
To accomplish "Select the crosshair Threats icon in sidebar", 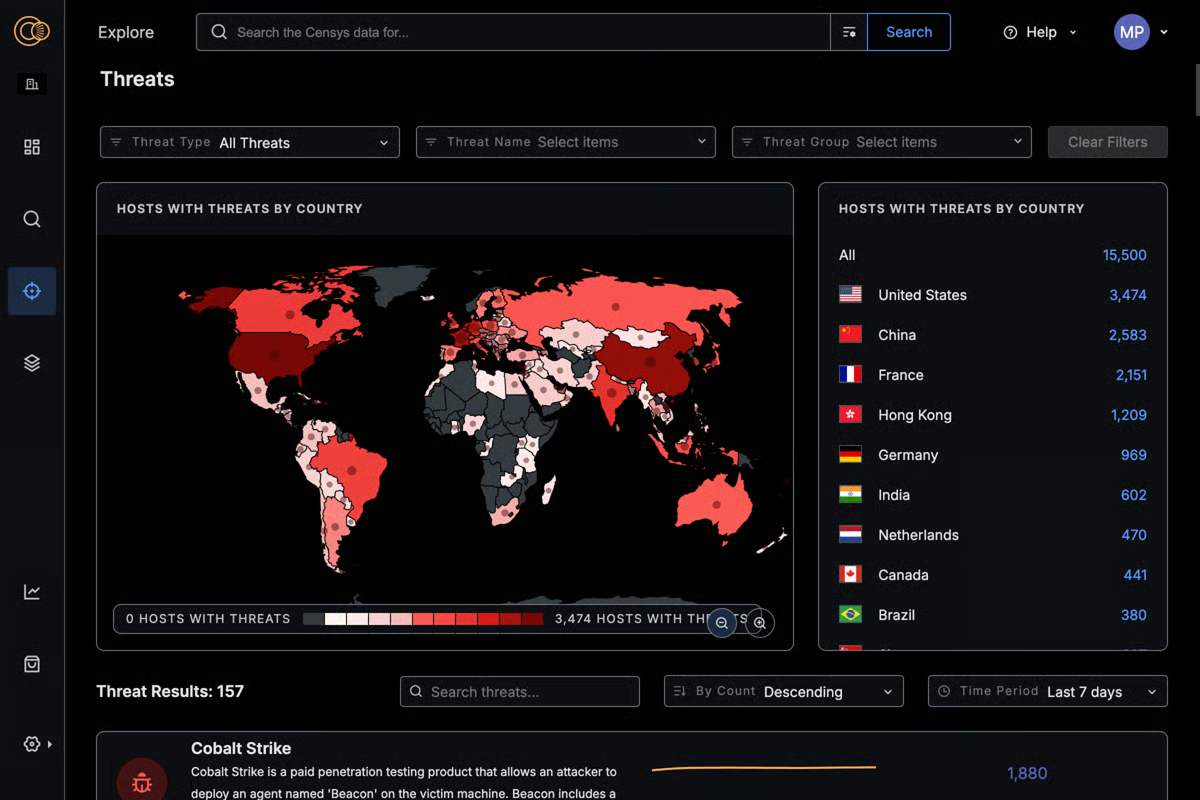I will pyautogui.click(x=31, y=291).
